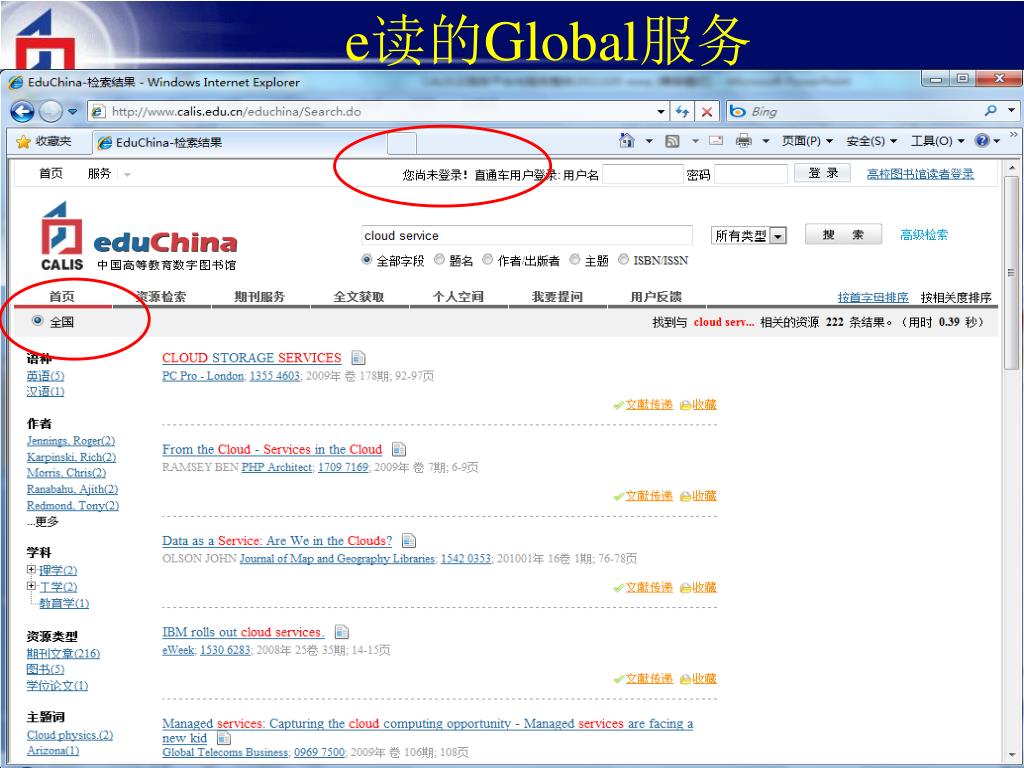The height and width of the screenshot is (768, 1024).
Task: Click the vertical page scrollbar thumb
Action: (x=1011, y=273)
